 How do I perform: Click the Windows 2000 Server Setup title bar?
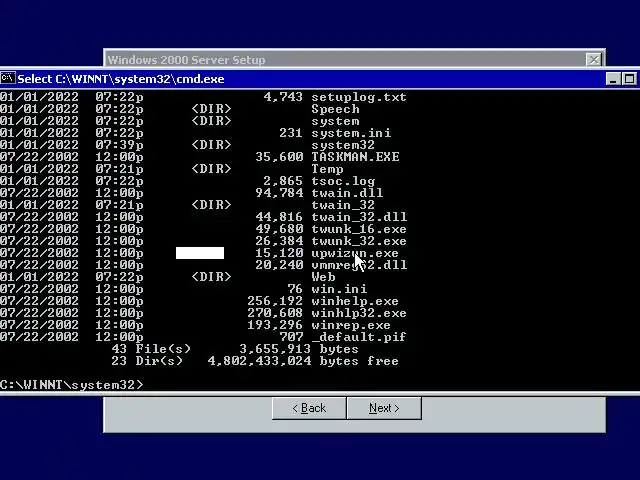pos(354,60)
